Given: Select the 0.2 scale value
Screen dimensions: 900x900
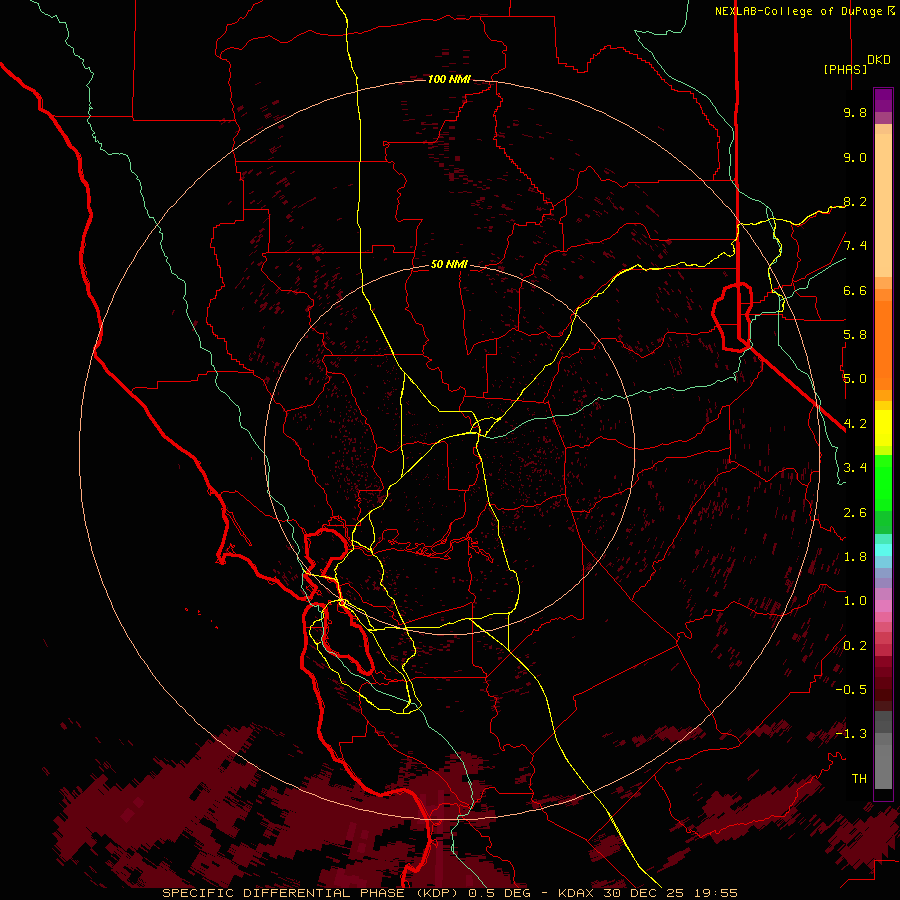Looking at the screenshot, I should (x=855, y=646).
